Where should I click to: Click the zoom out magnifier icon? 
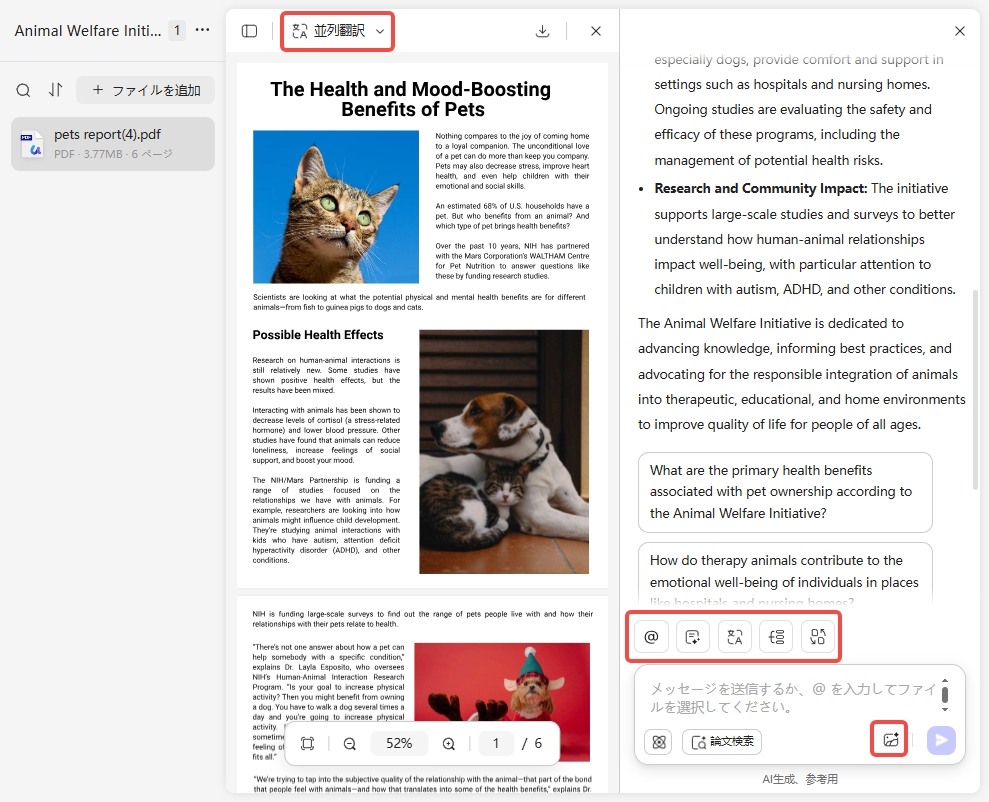tap(349, 743)
